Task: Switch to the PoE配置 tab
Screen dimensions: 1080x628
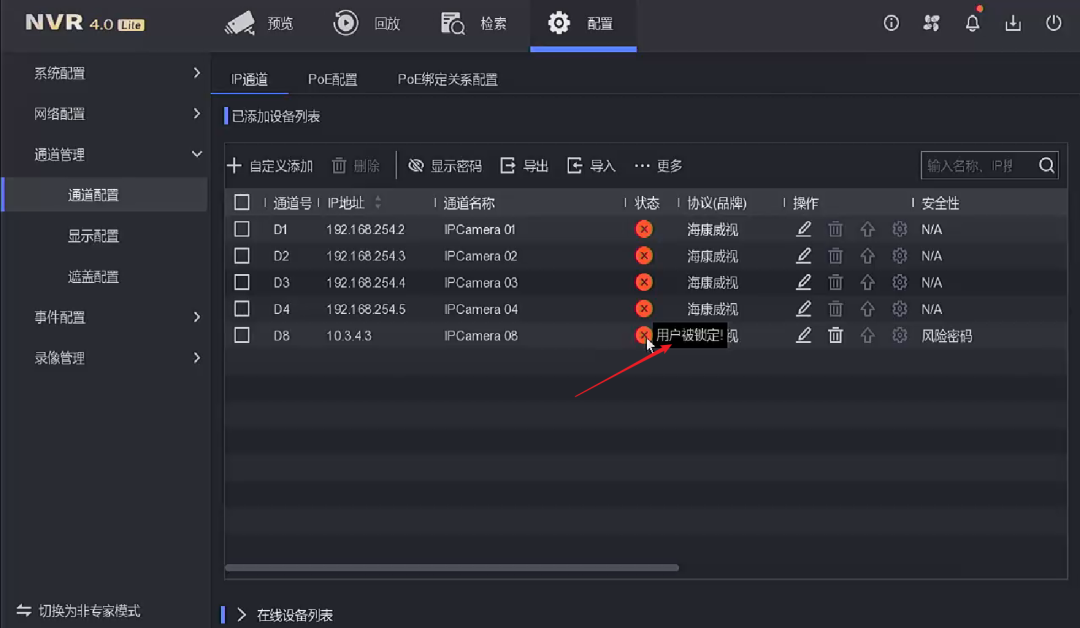Action: (x=333, y=78)
